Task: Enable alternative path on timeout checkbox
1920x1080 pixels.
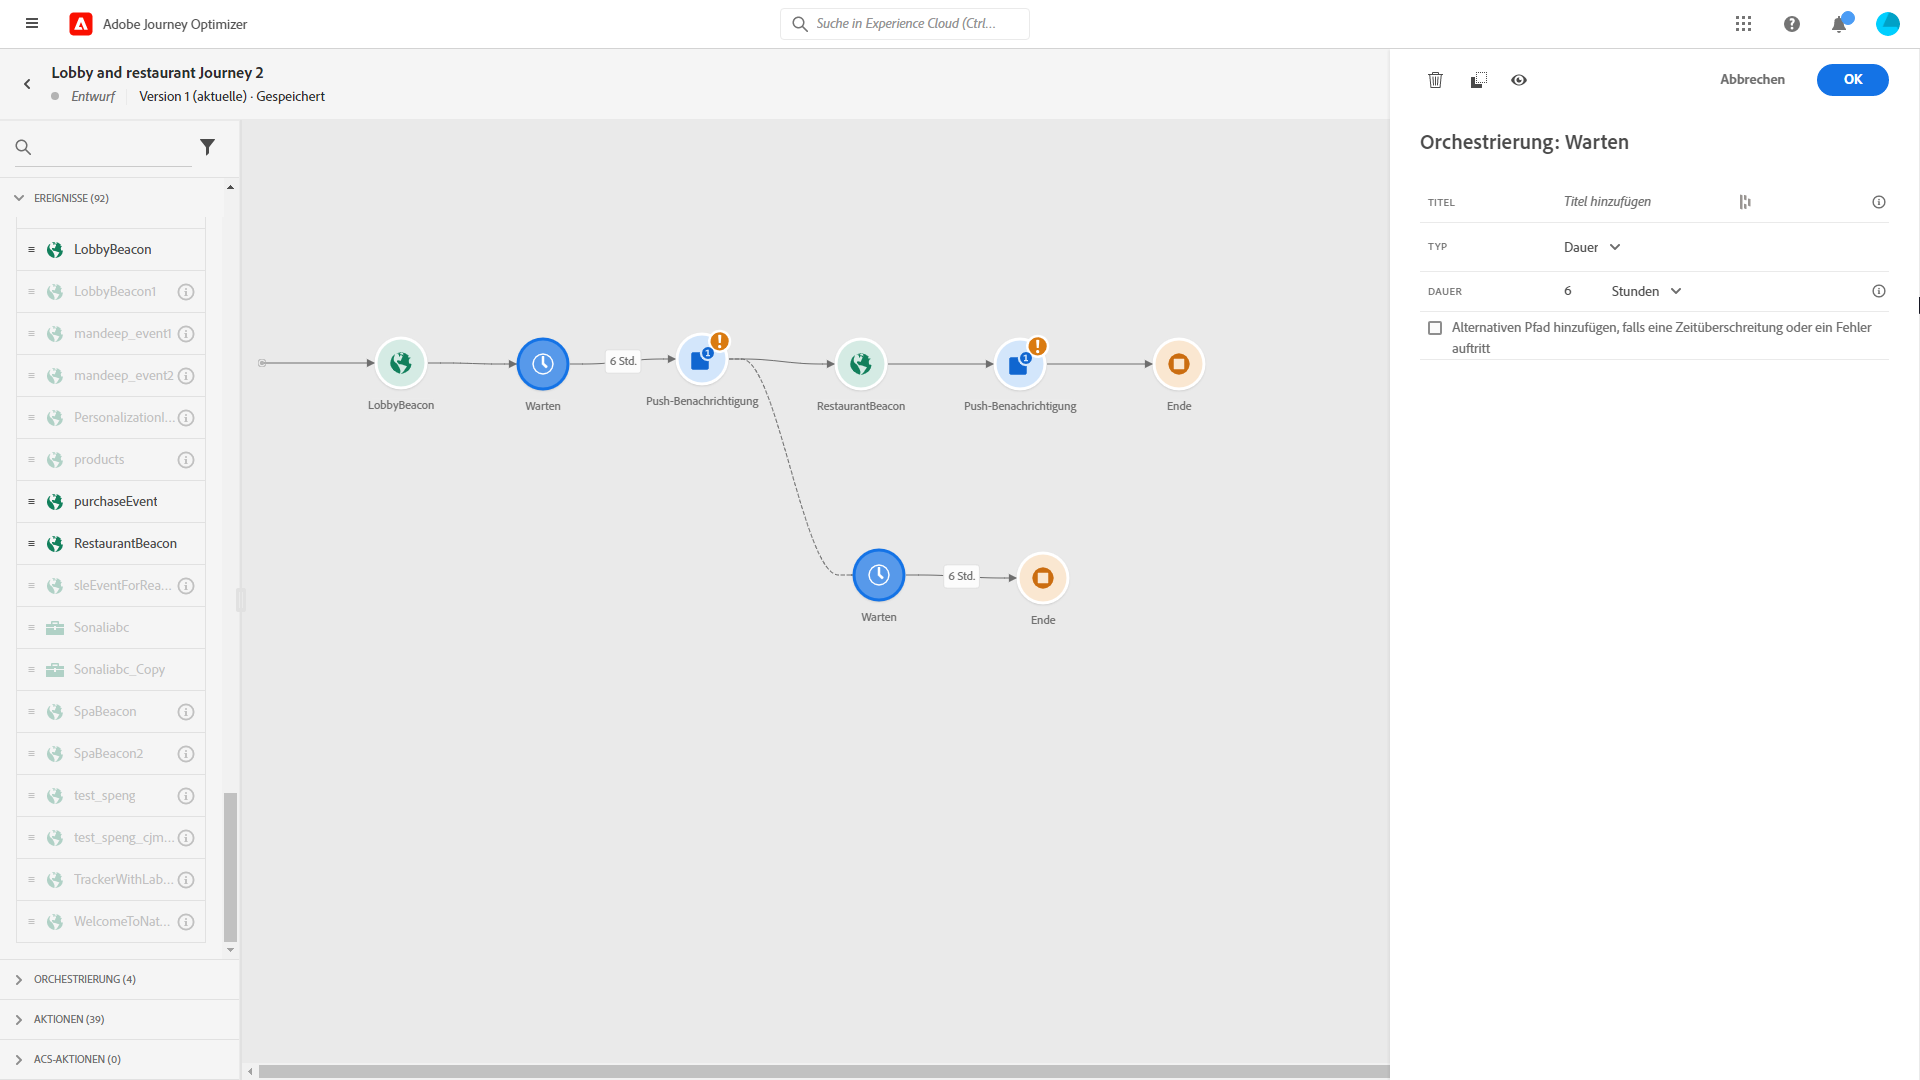Action: (x=1435, y=328)
